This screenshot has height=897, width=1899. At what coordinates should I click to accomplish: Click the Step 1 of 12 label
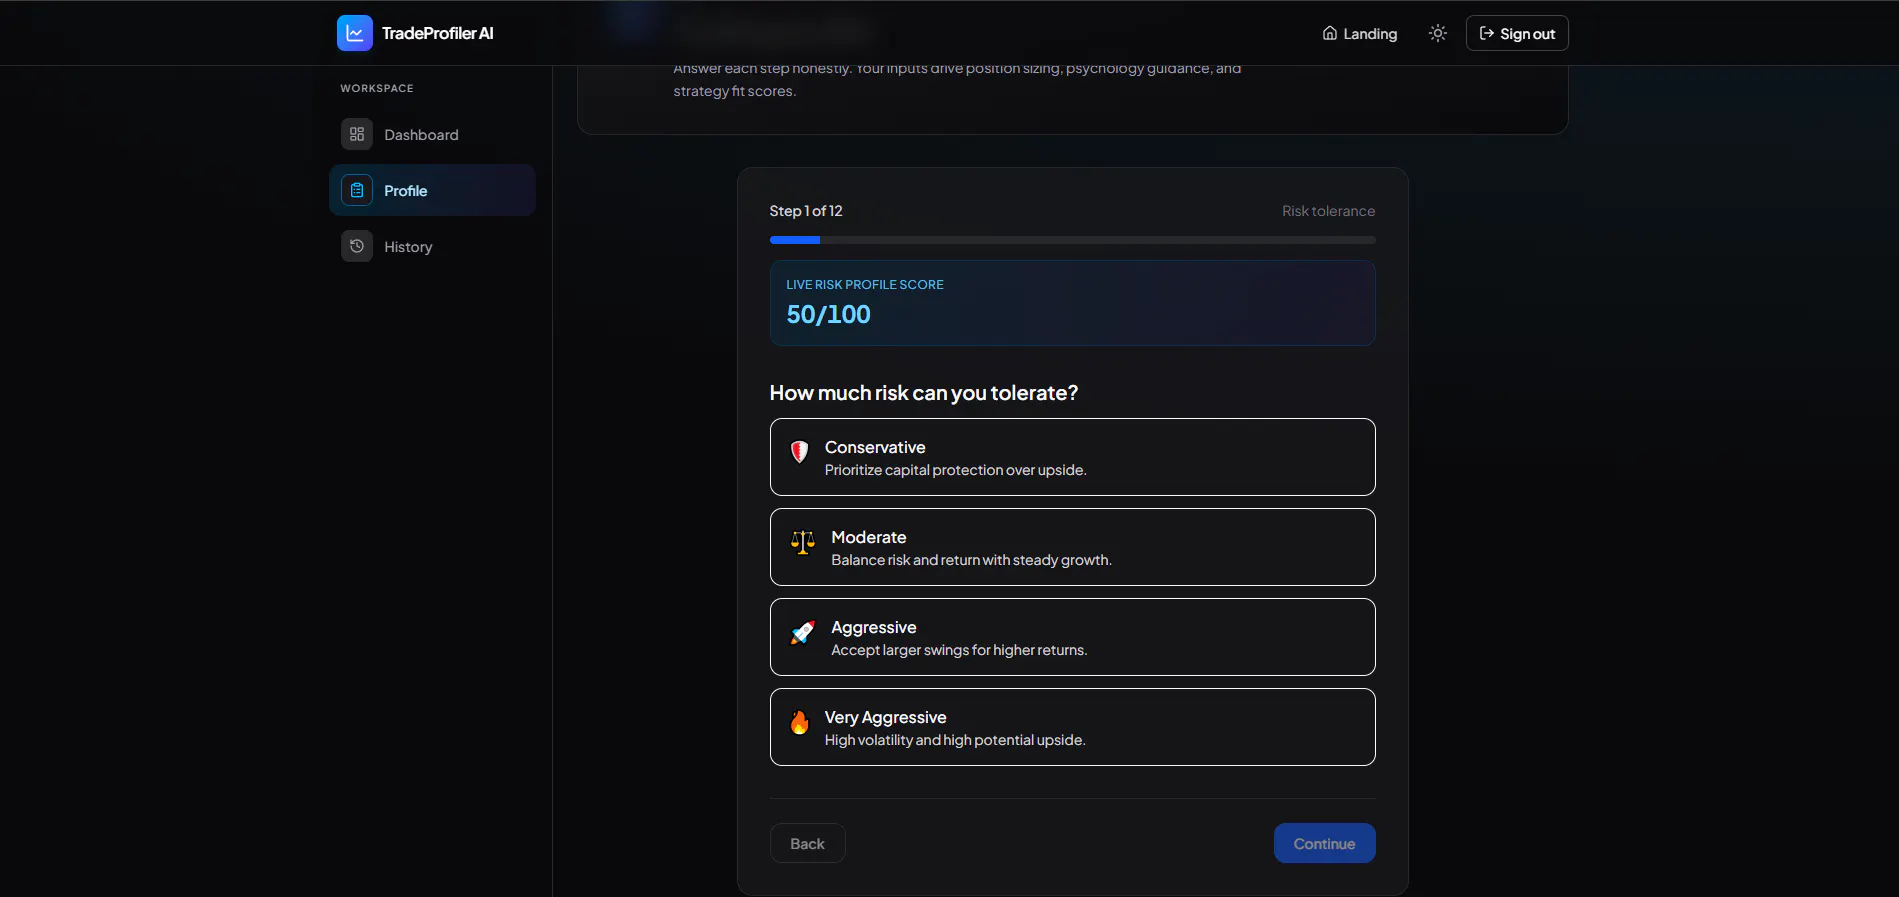click(x=806, y=211)
